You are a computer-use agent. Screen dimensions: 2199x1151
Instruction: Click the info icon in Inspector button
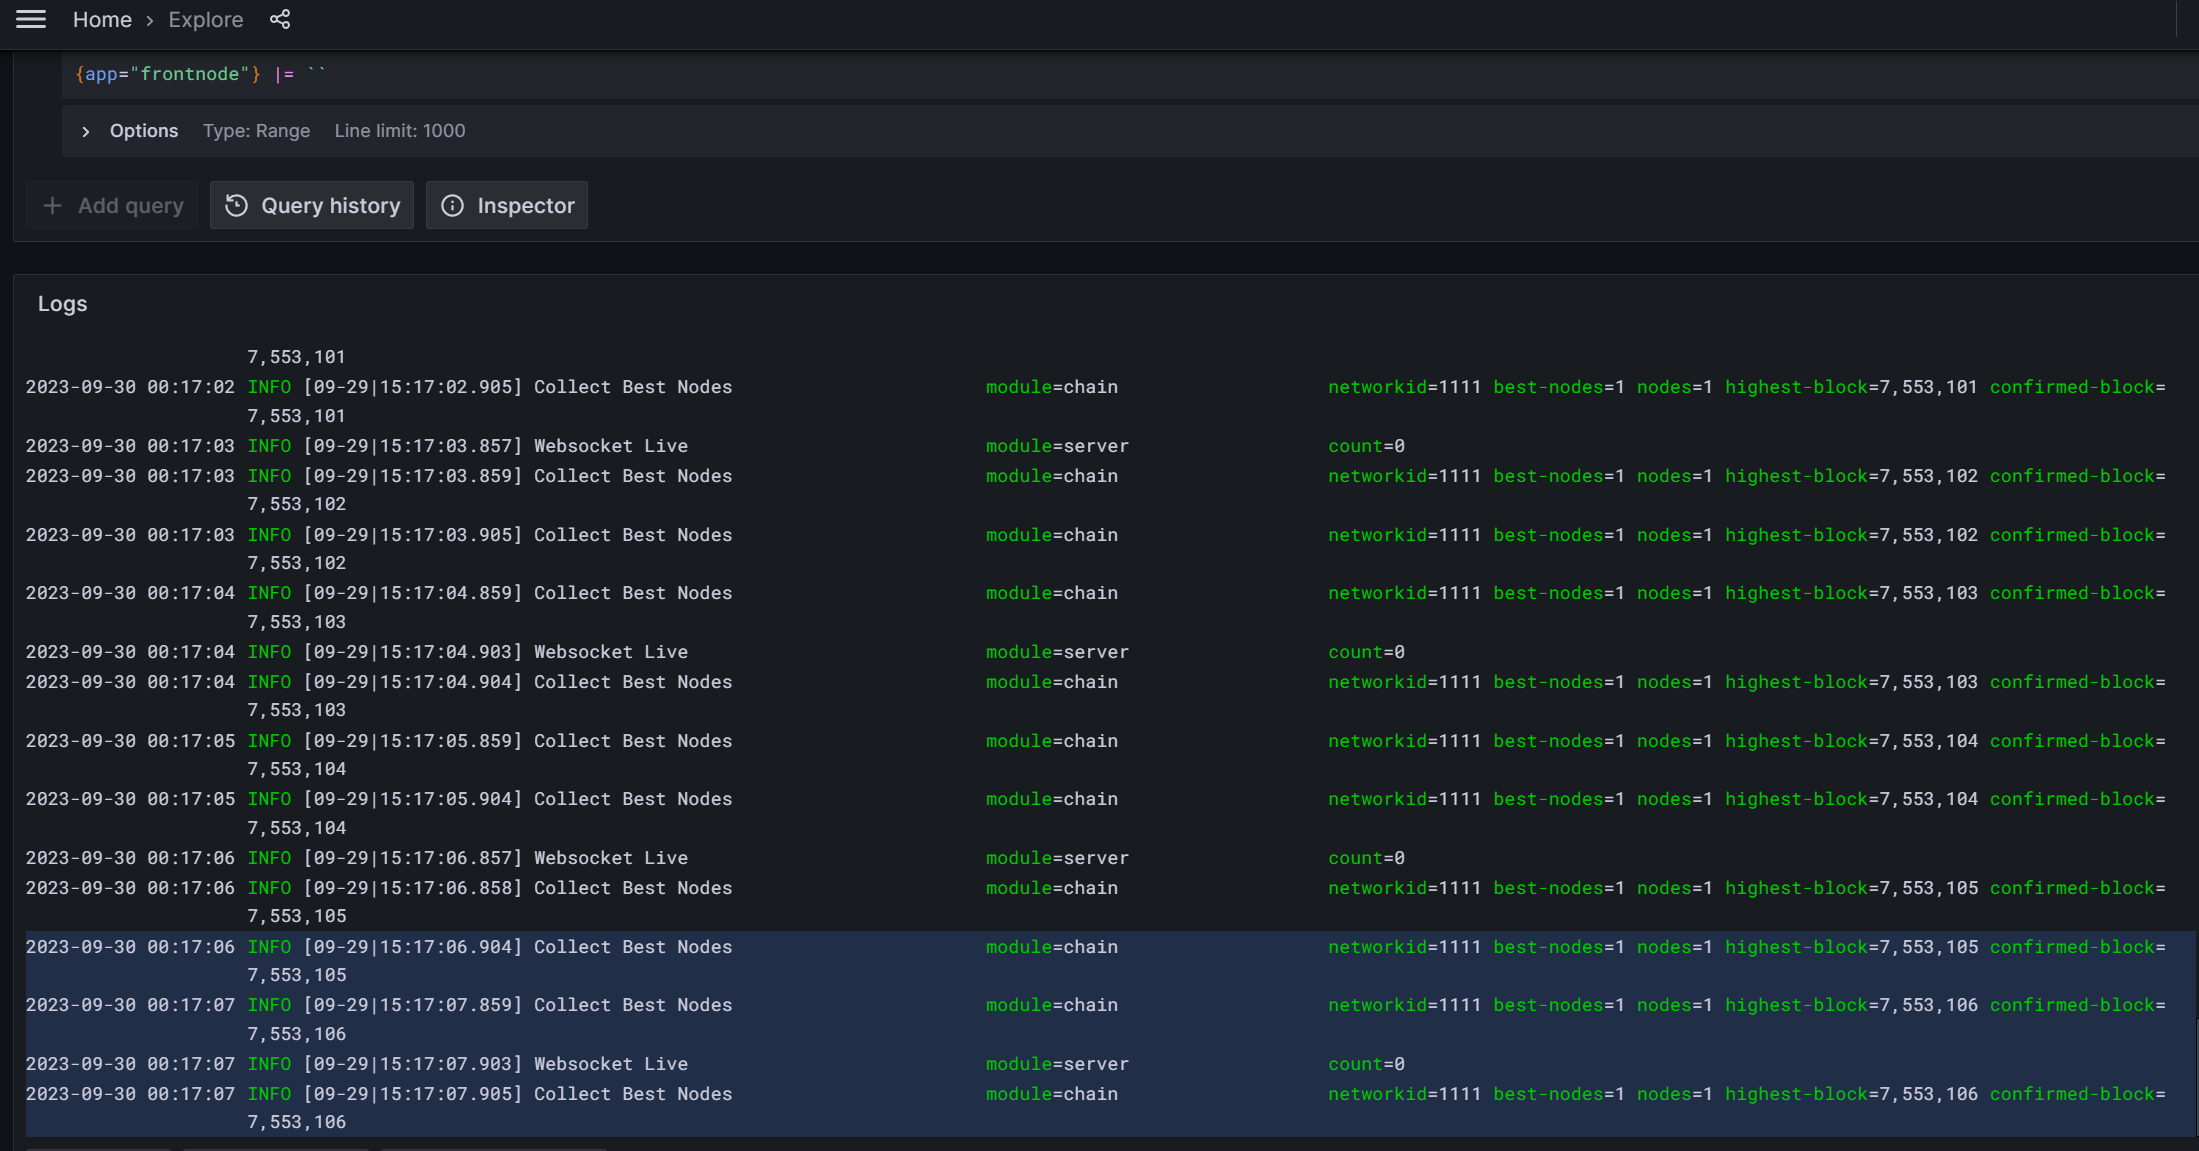pos(452,205)
